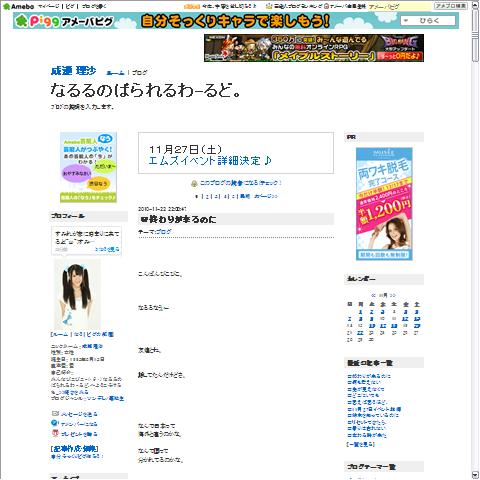Viewport: 480px width, 480px height.
Task: Click the アメブロ検索 search button
Action: click(451, 6)
